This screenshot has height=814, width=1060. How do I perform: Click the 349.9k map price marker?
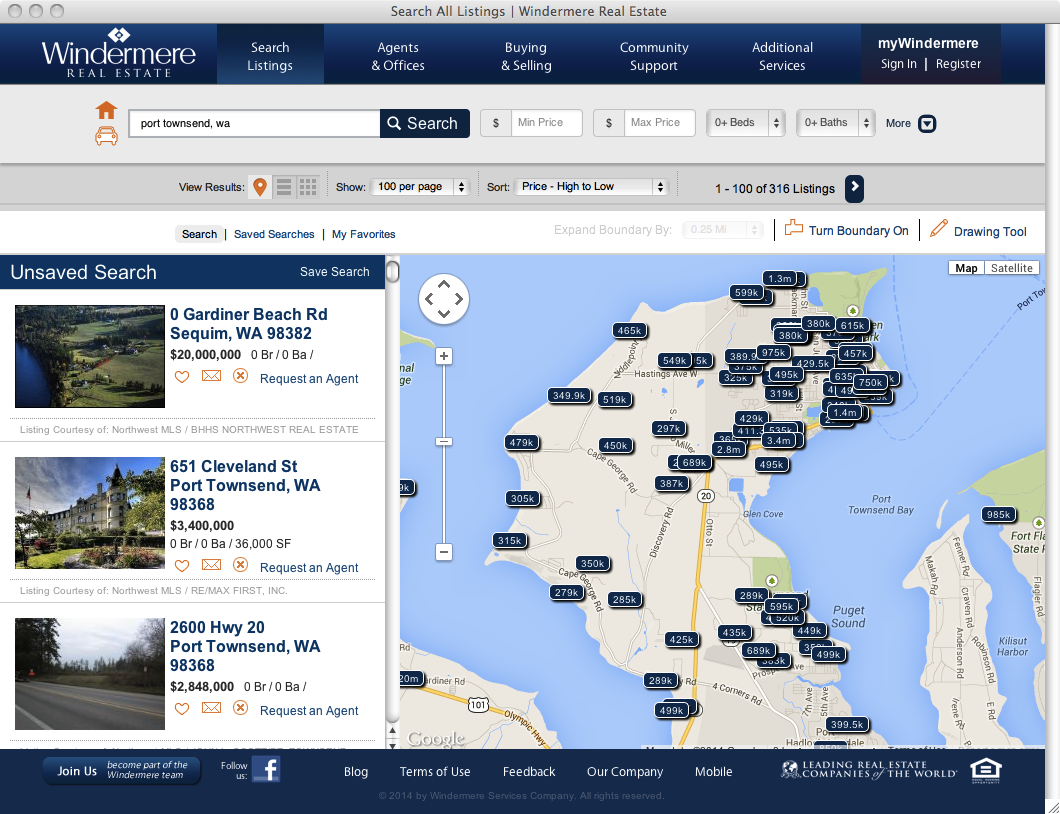tap(569, 396)
